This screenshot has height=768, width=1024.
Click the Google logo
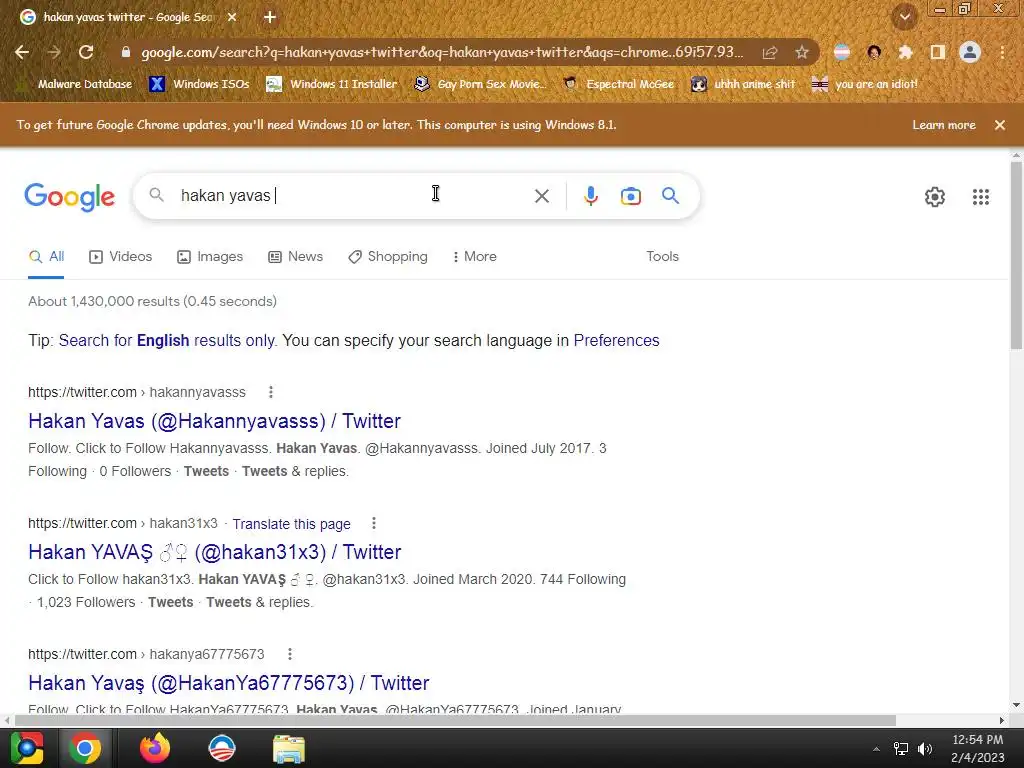(x=70, y=197)
